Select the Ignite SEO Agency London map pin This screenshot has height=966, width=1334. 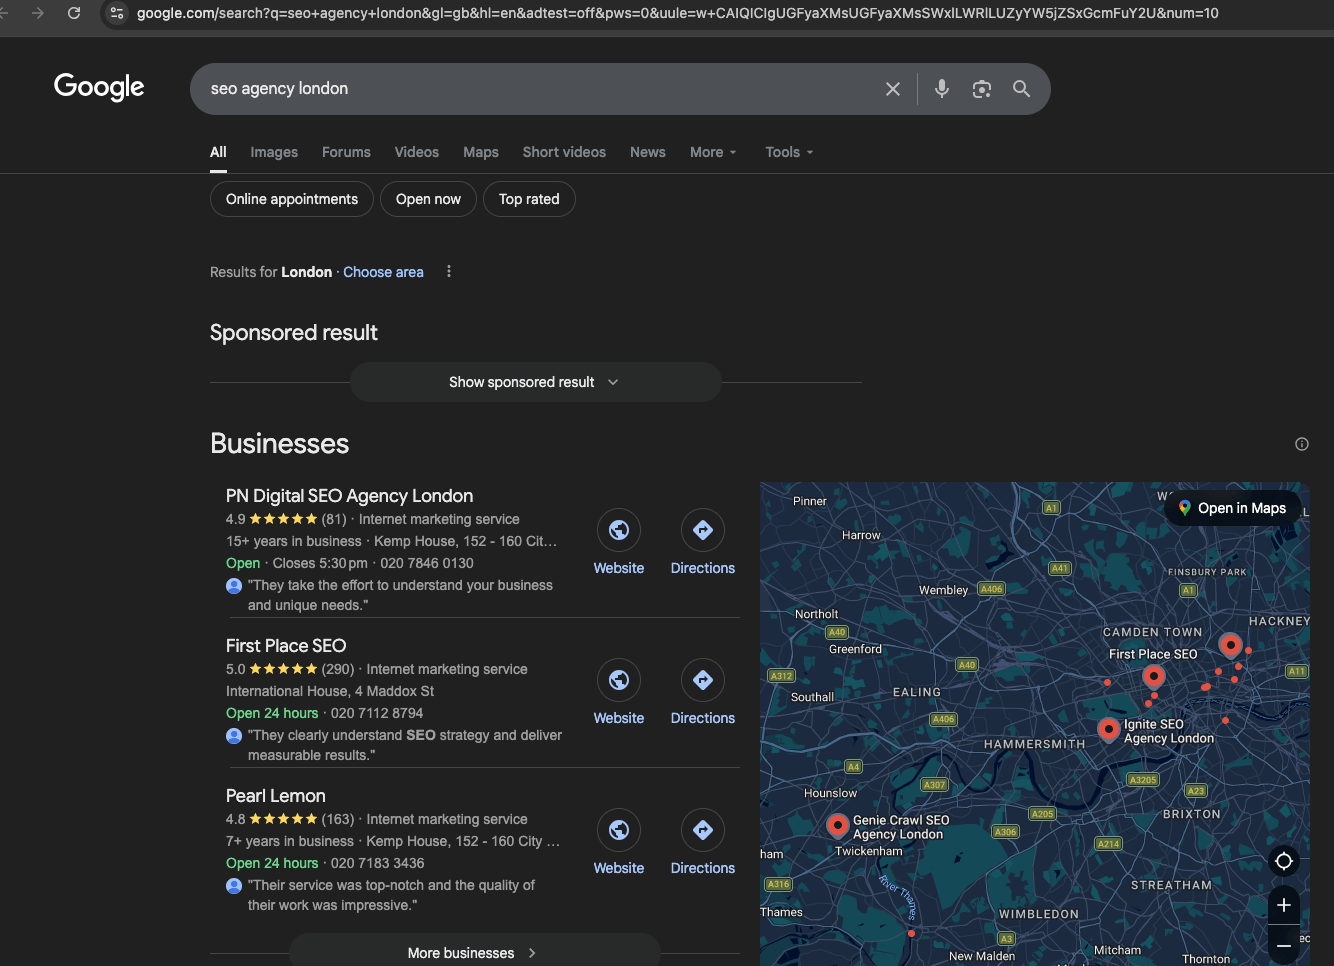pyautogui.click(x=1109, y=729)
